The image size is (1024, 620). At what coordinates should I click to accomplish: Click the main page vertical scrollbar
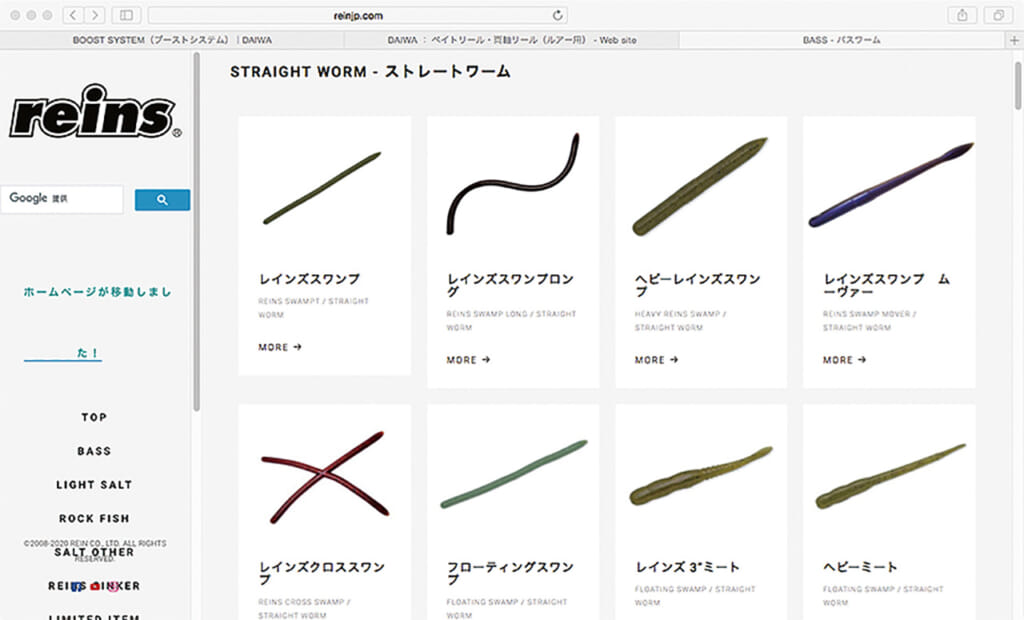tap(1017, 86)
